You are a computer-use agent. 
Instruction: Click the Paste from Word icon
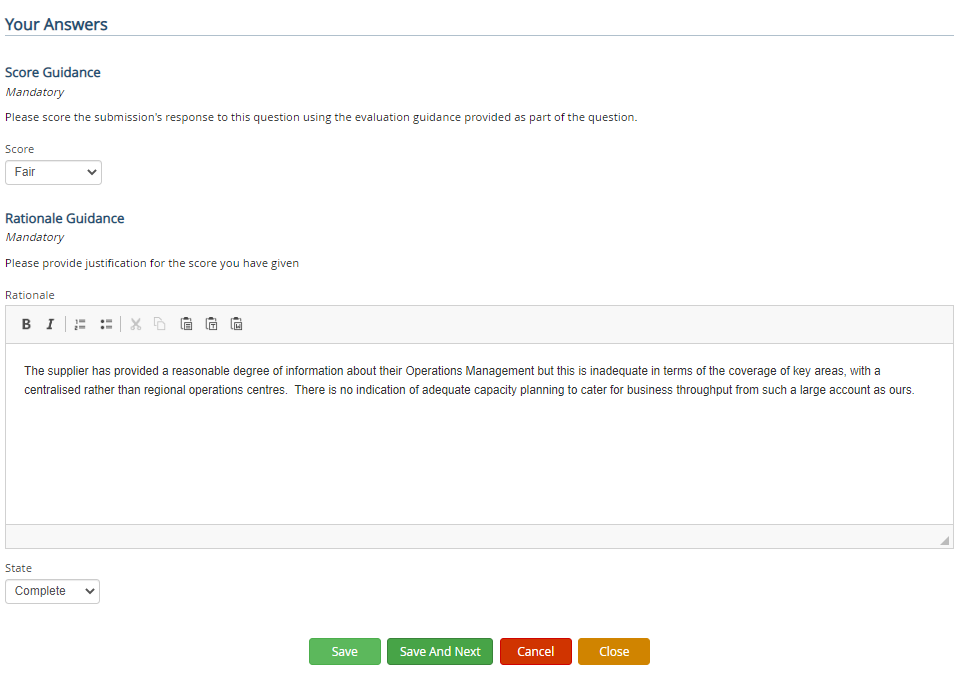[236, 323]
